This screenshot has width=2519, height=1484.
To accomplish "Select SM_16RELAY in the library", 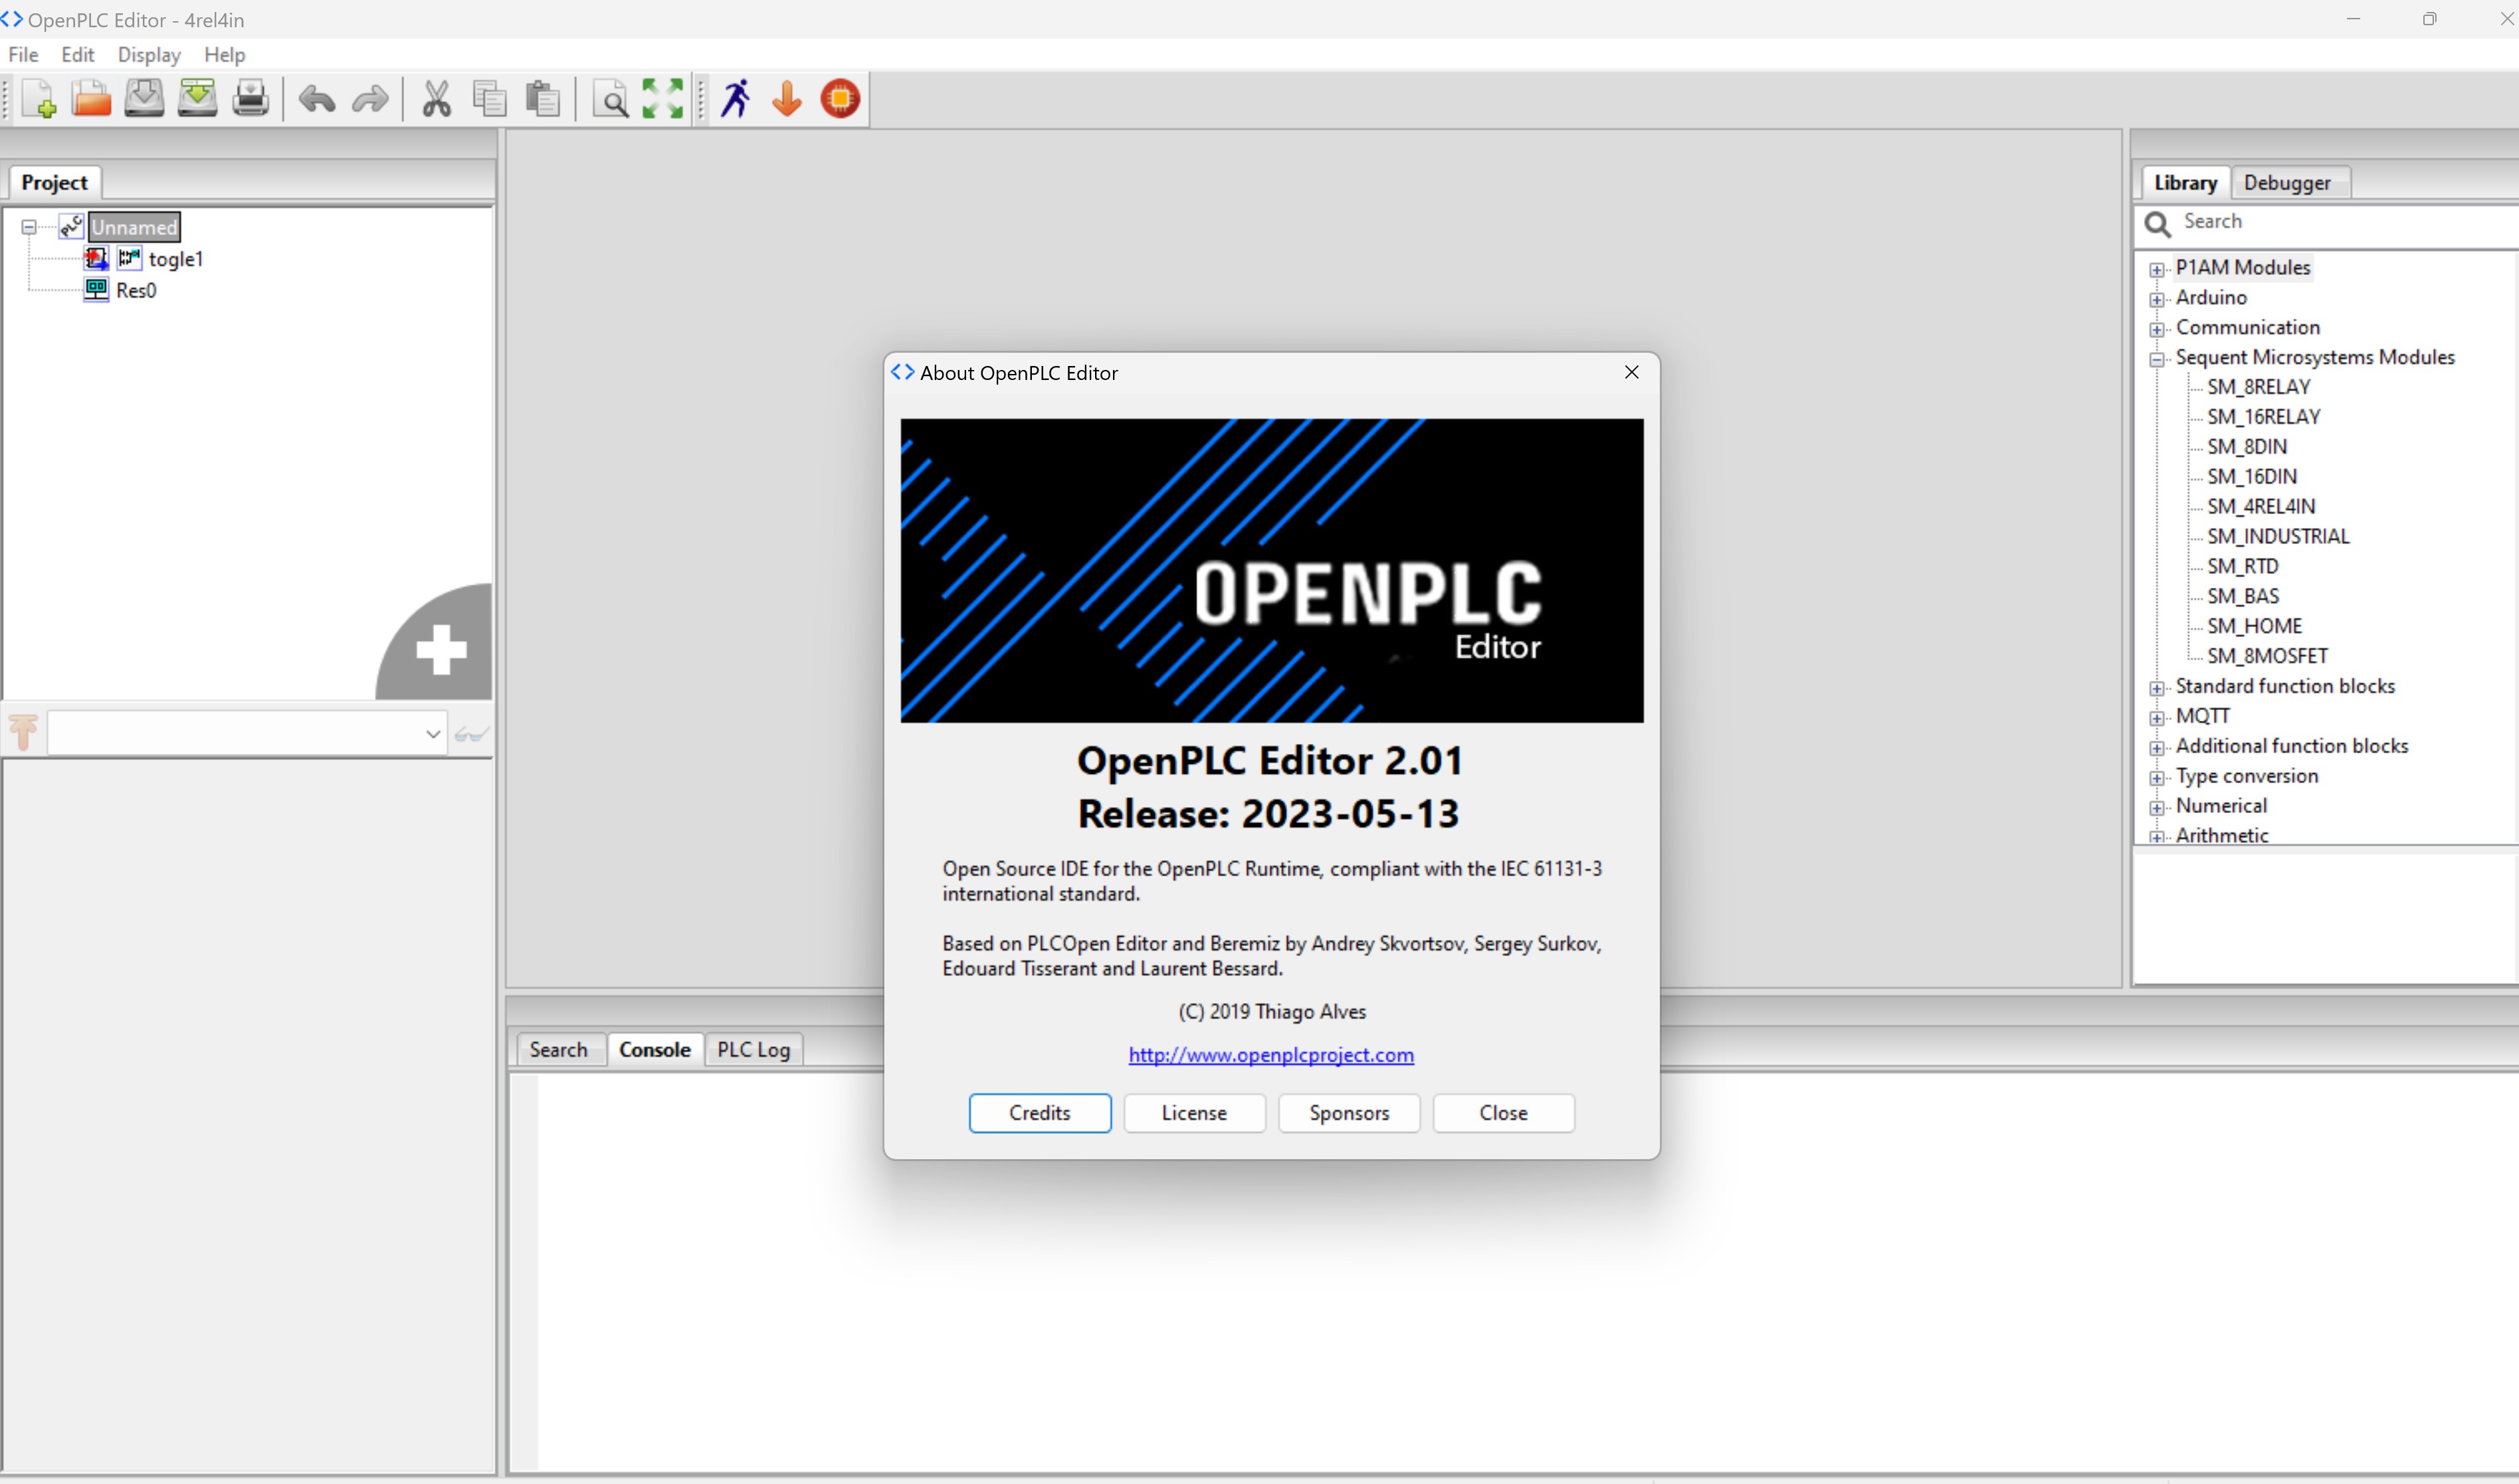I will pyautogui.click(x=2263, y=417).
